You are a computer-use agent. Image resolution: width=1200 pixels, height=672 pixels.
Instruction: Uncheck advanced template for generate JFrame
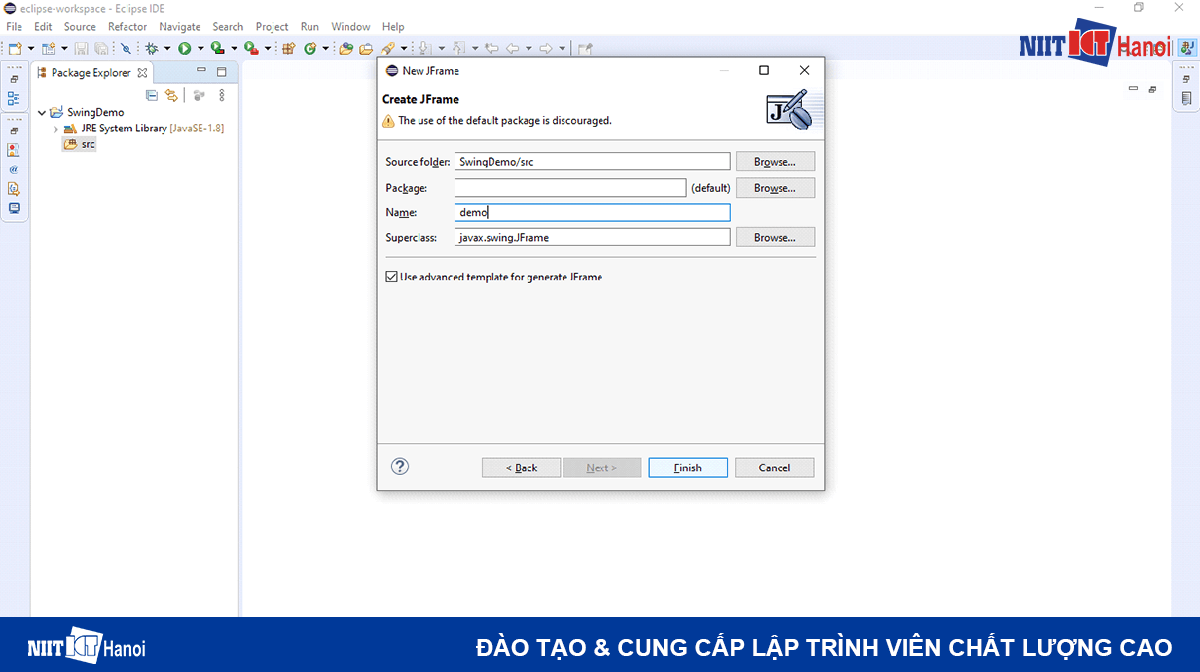pyautogui.click(x=391, y=277)
